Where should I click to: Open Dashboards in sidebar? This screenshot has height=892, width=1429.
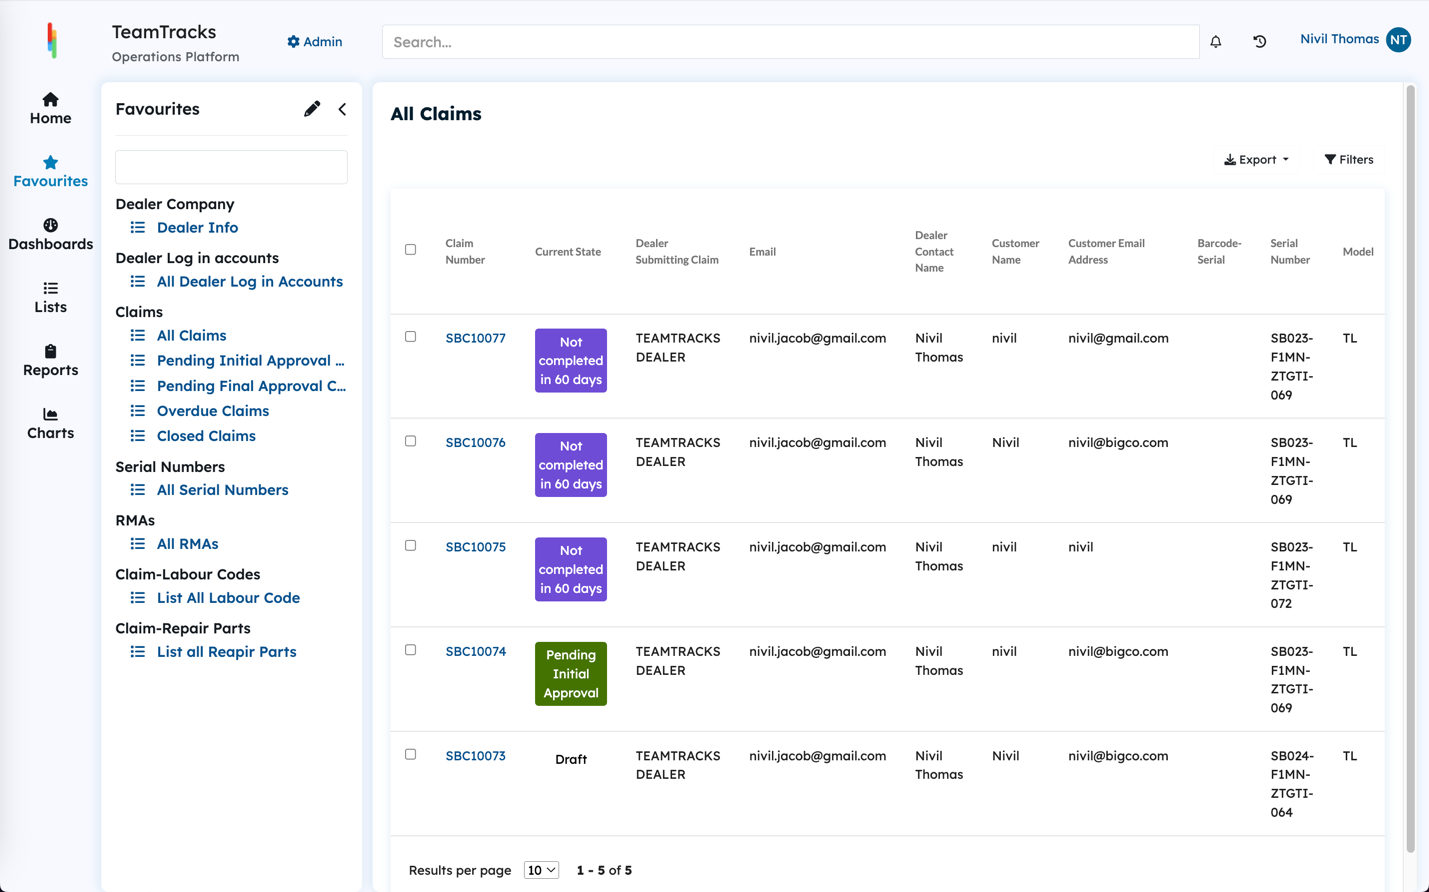click(x=50, y=234)
